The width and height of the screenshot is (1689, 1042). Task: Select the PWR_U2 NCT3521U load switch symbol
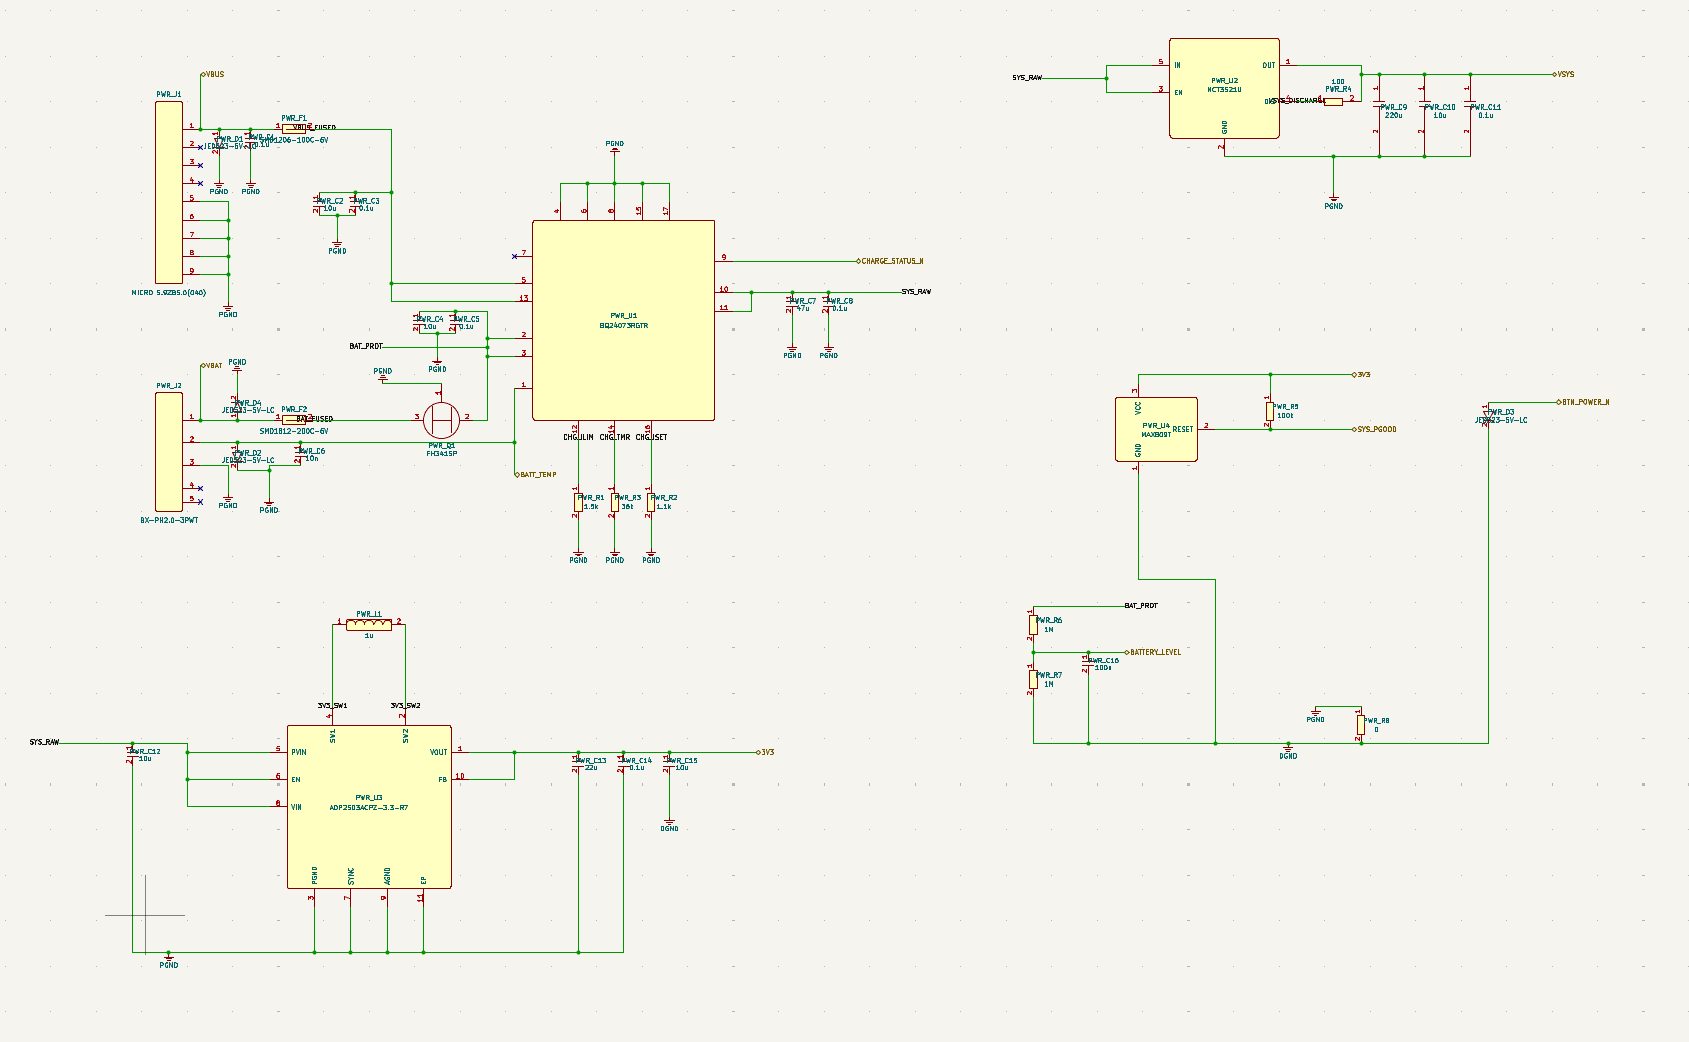[1224, 88]
